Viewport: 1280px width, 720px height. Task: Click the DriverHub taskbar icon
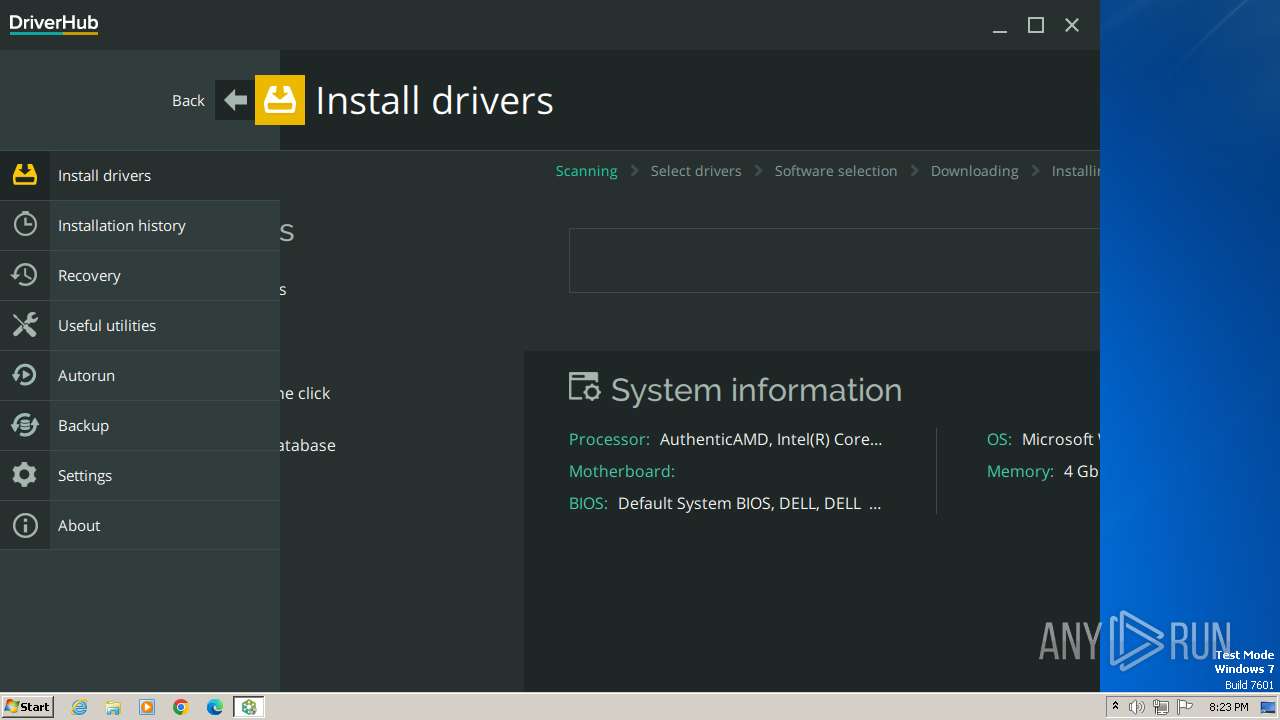point(249,707)
